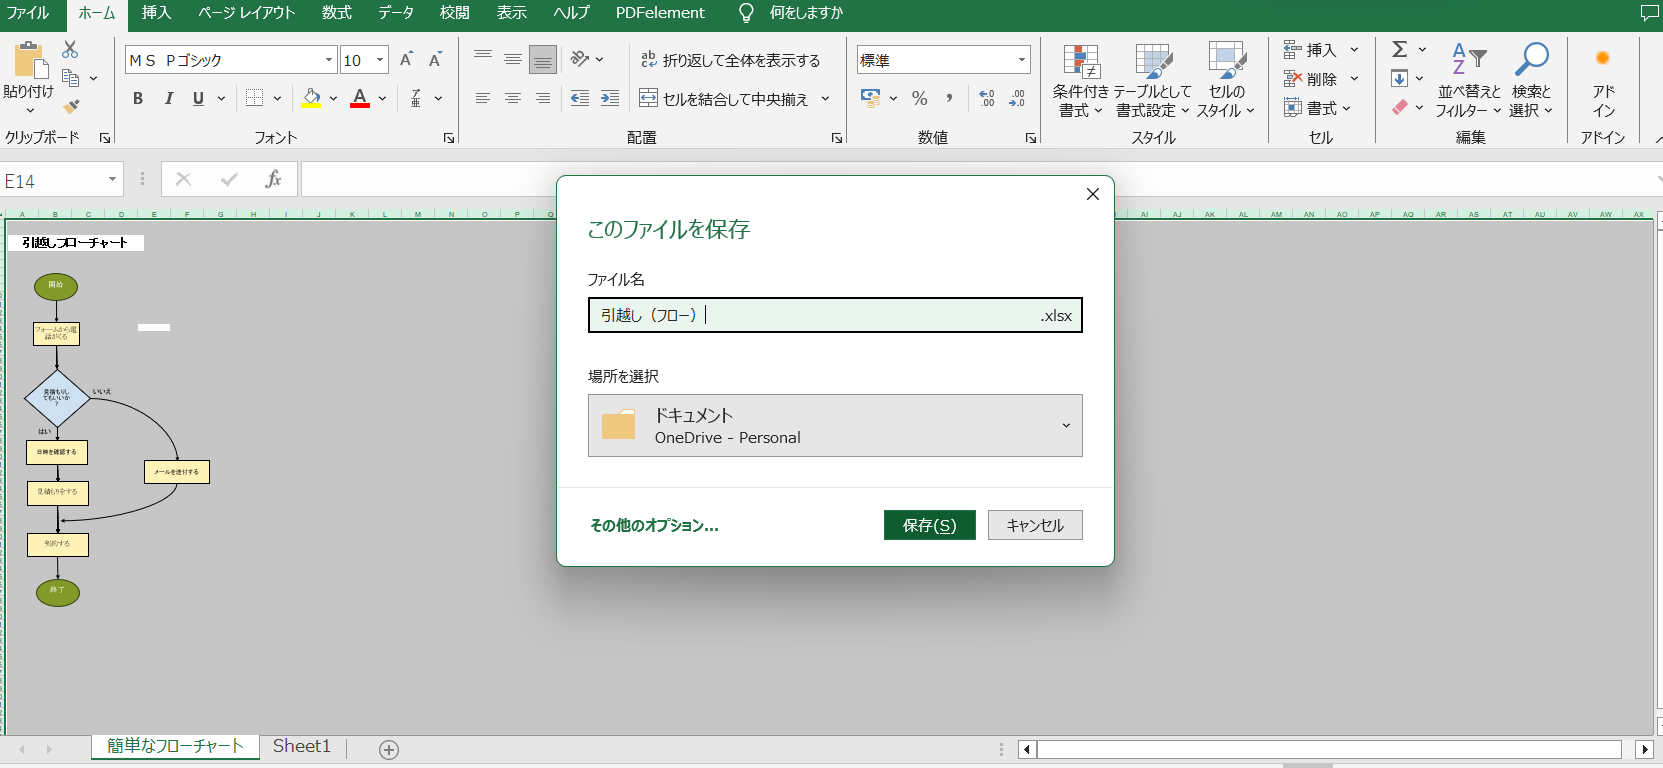This screenshot has height=768, width=1663.
Task: Click the increase decimal places icon
Action: [987, 98]
